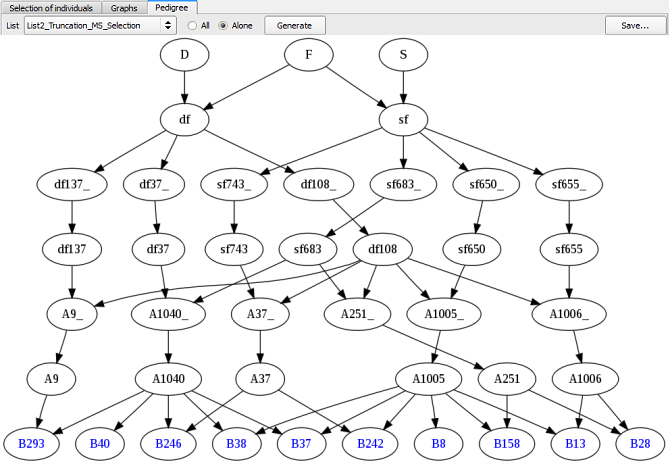The height and width of the screenshot is (464, 669).
Task: Select the B28 node in pedigree
Action: coord(638,442)
